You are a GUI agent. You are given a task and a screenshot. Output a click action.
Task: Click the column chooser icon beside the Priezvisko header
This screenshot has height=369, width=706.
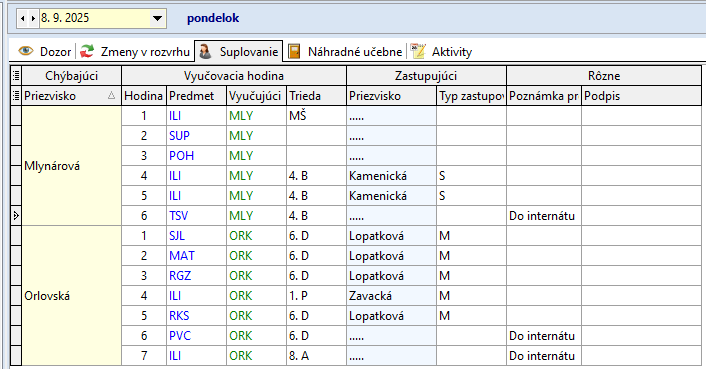click(x=16, y=95)
